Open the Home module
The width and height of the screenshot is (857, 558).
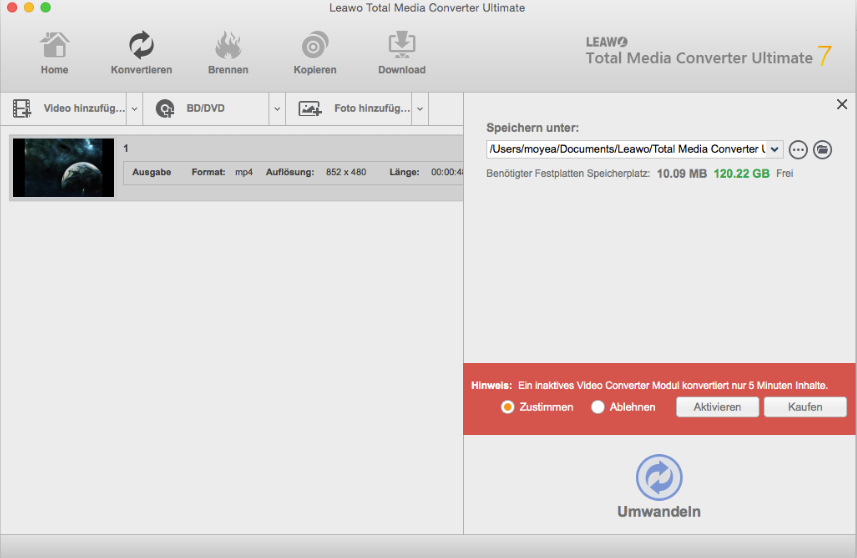click(x=54, y=54)
